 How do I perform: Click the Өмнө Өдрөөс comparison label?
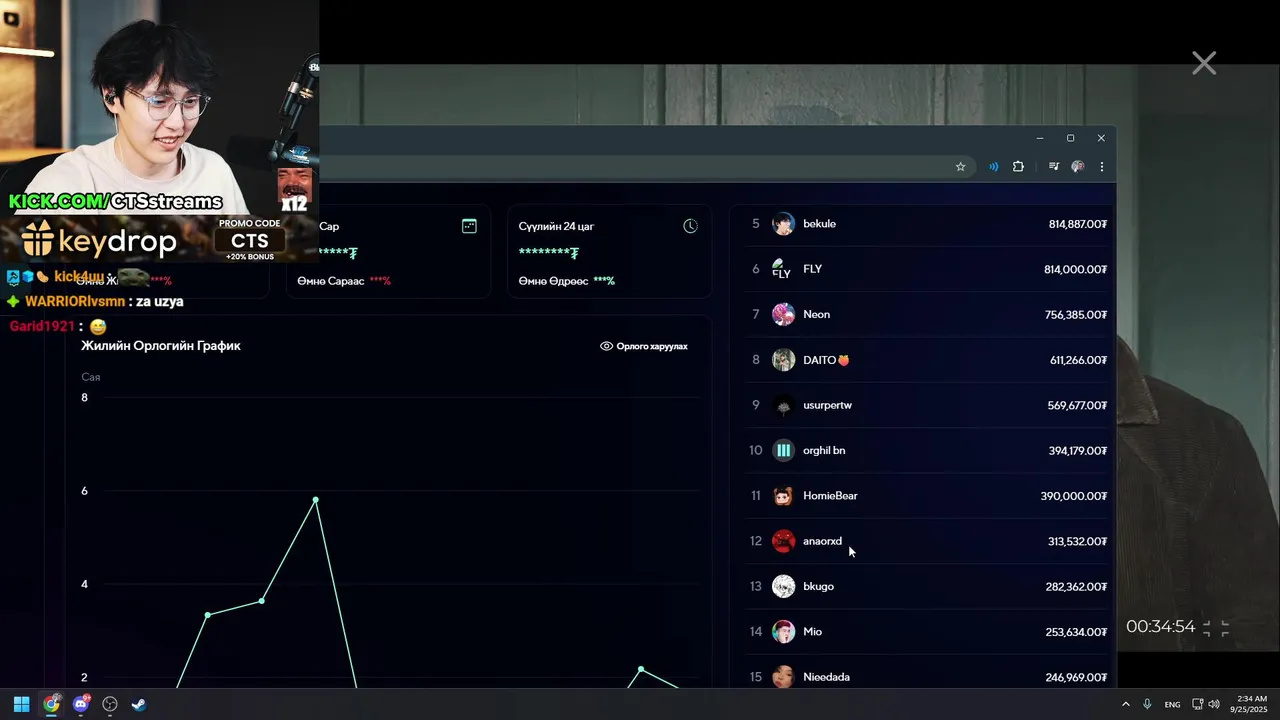click(553, 281)
